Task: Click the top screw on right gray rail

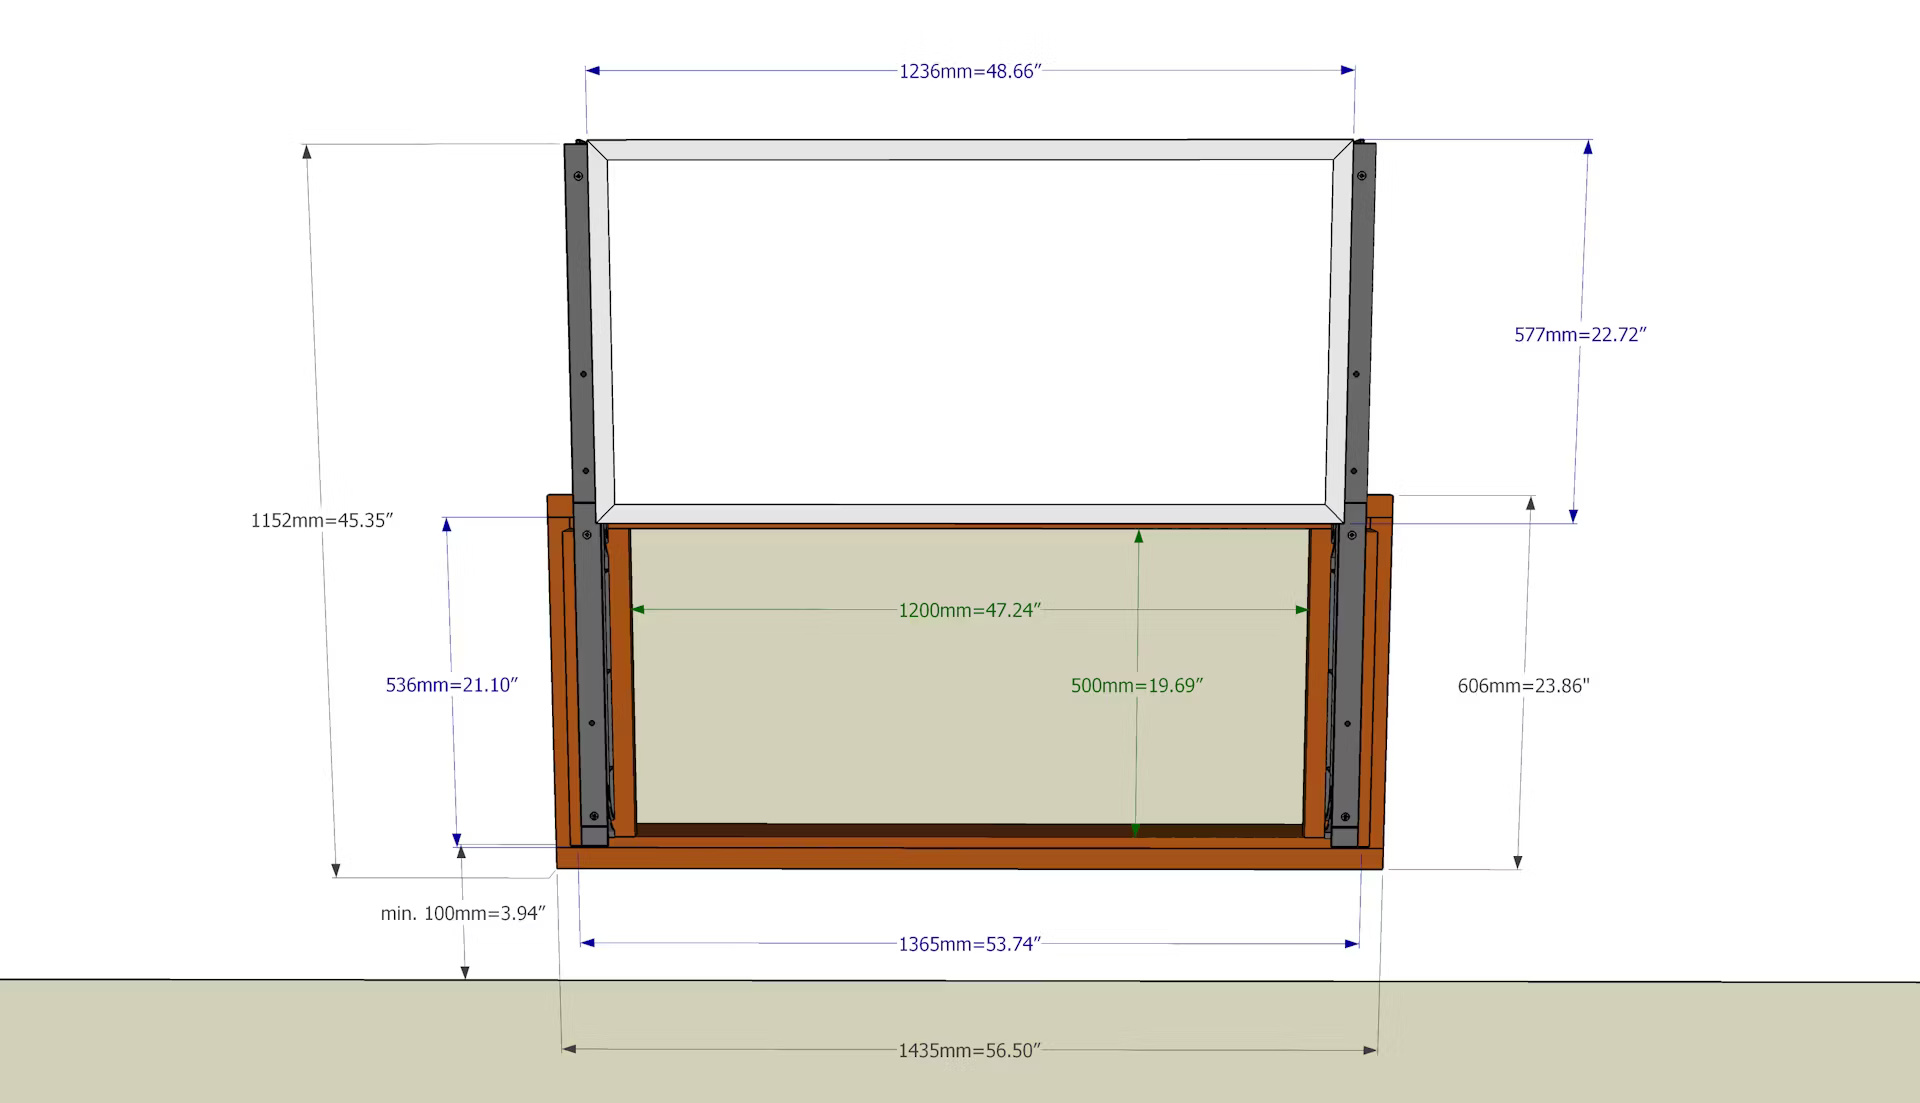Action: pyautogui.click(x=1361, y=176)
